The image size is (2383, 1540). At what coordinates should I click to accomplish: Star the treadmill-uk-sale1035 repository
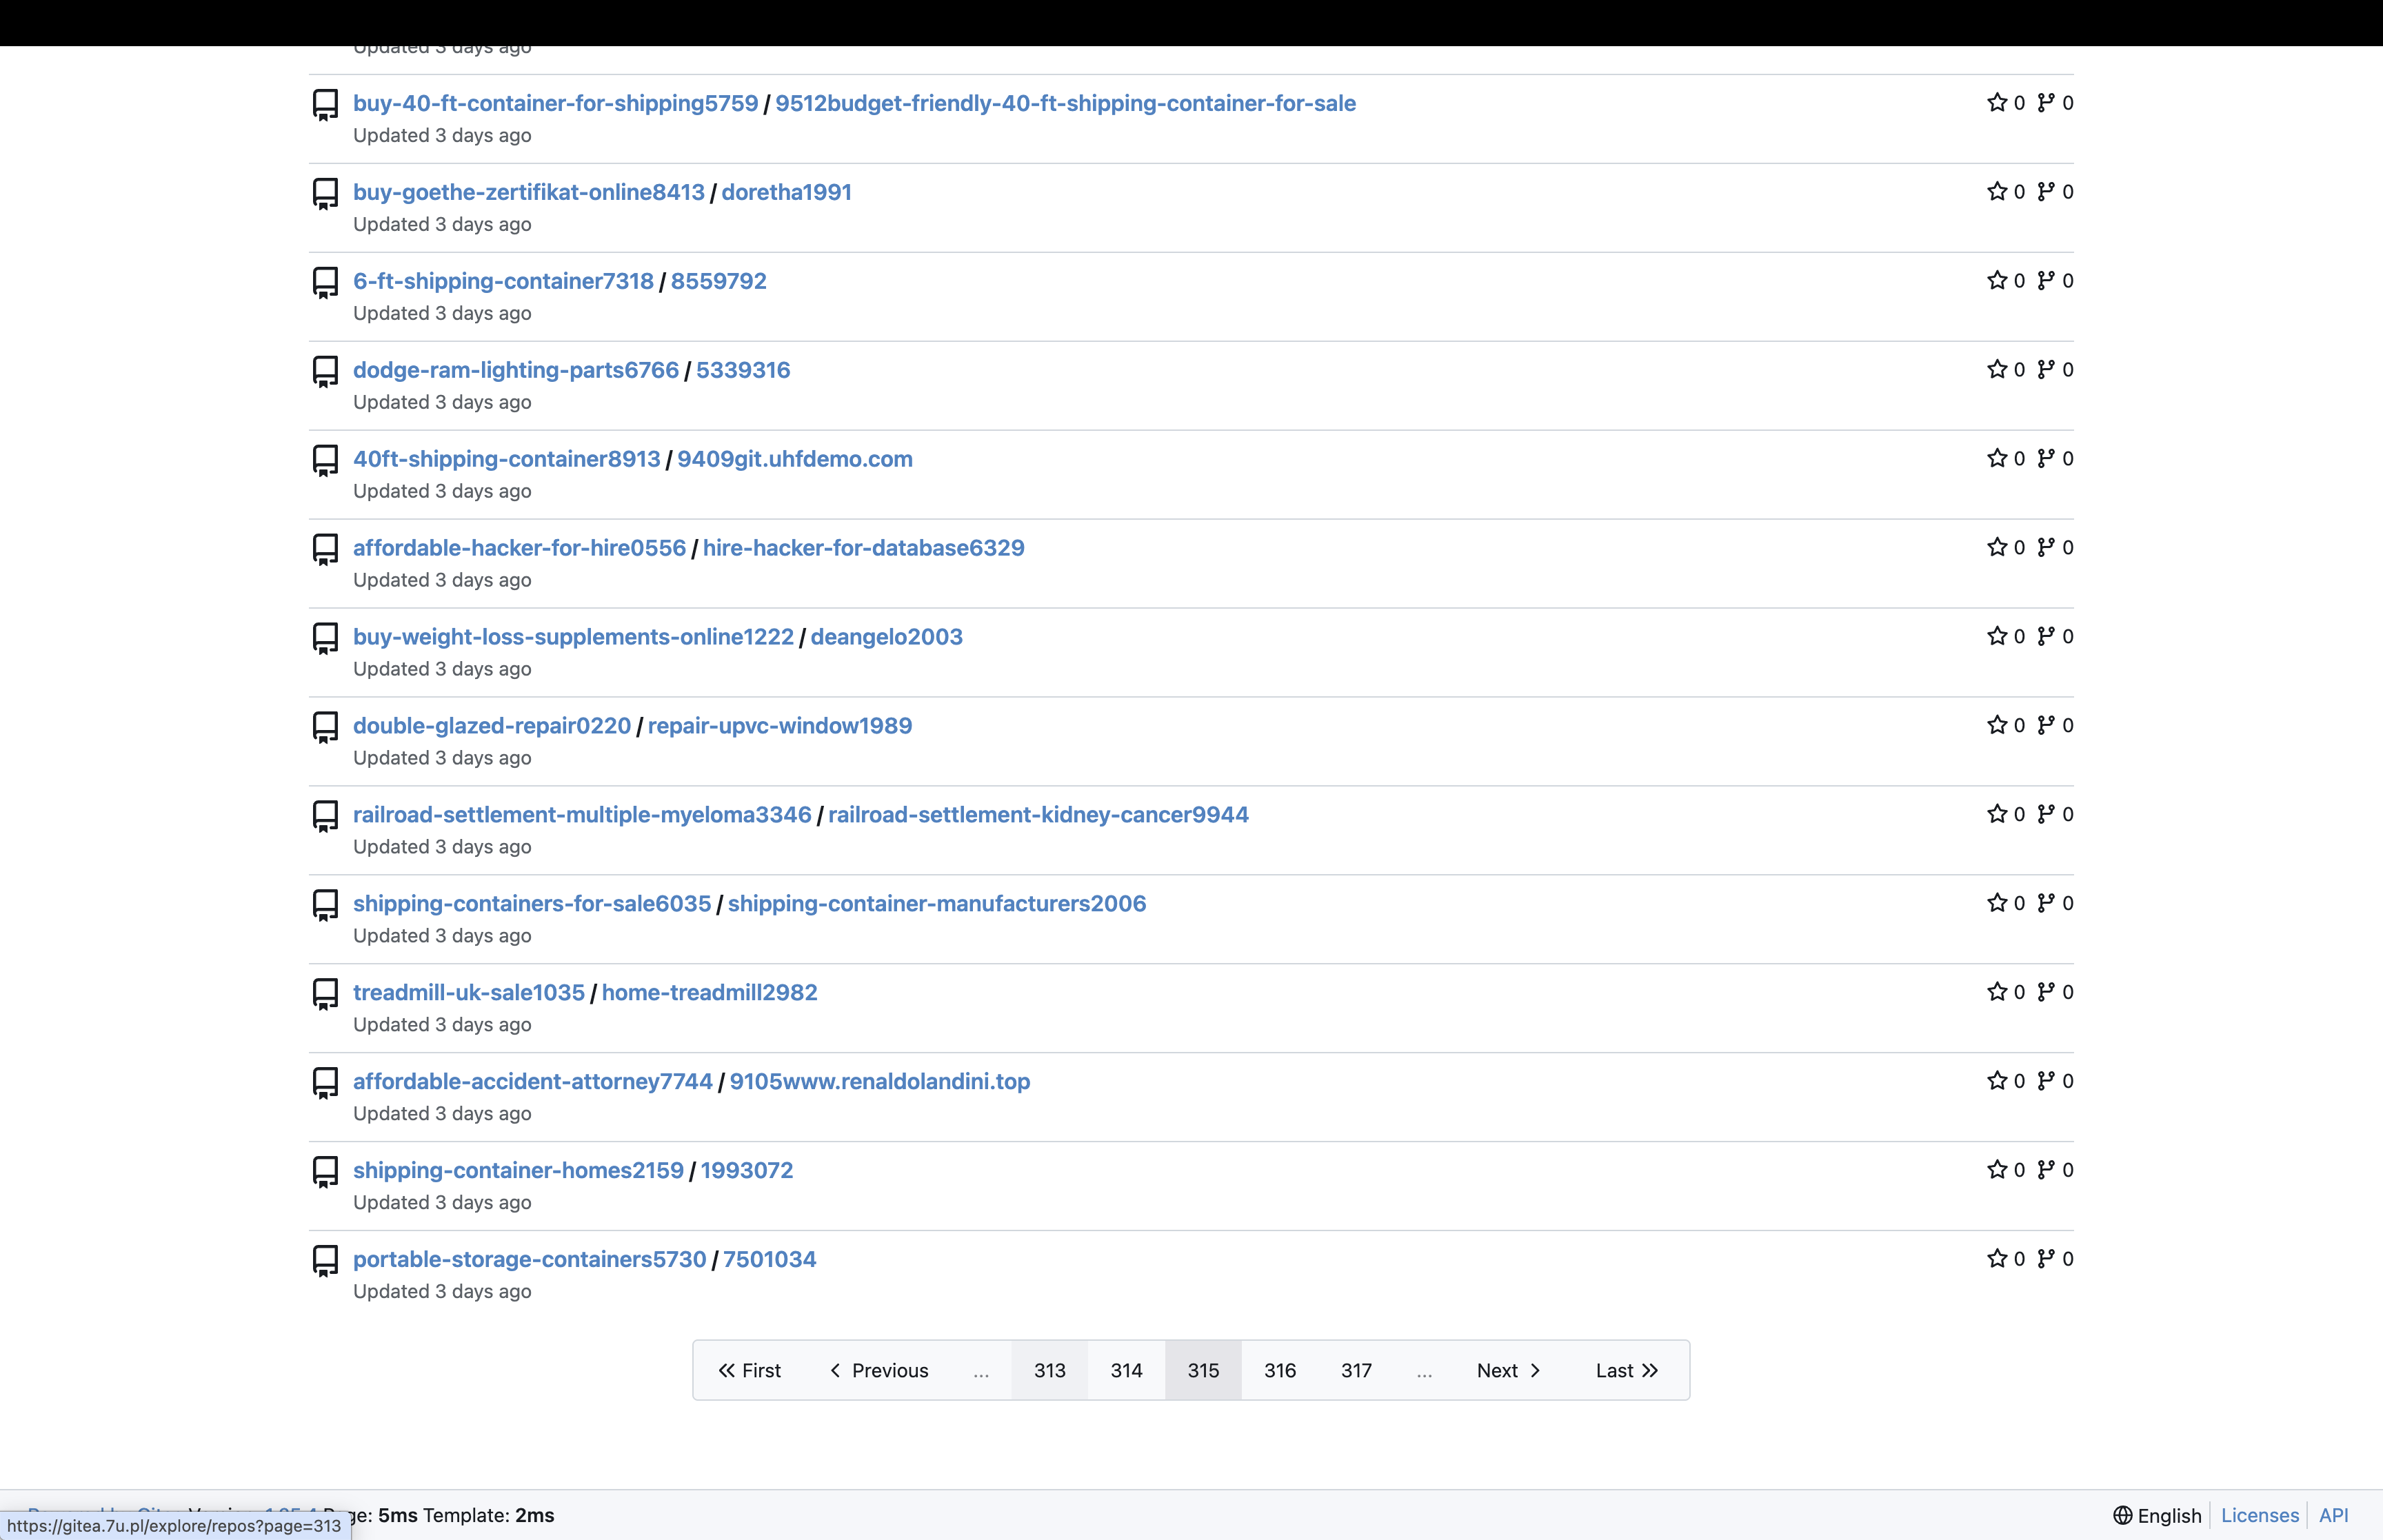click(1998, 992)
